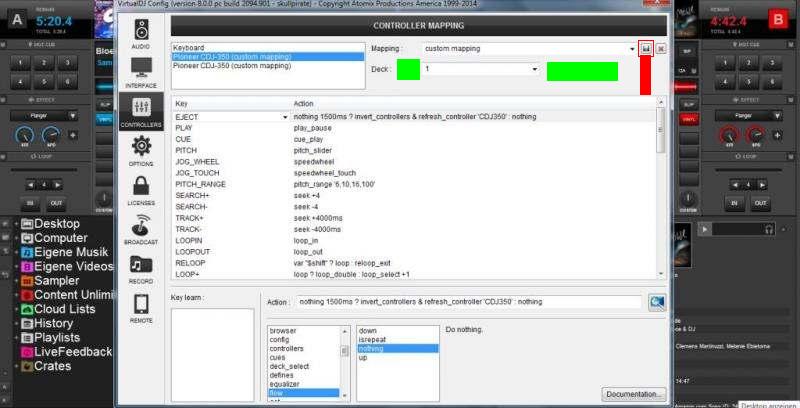Select Deck A indicator
Screen dimensions: 800x408
point(17,20)
